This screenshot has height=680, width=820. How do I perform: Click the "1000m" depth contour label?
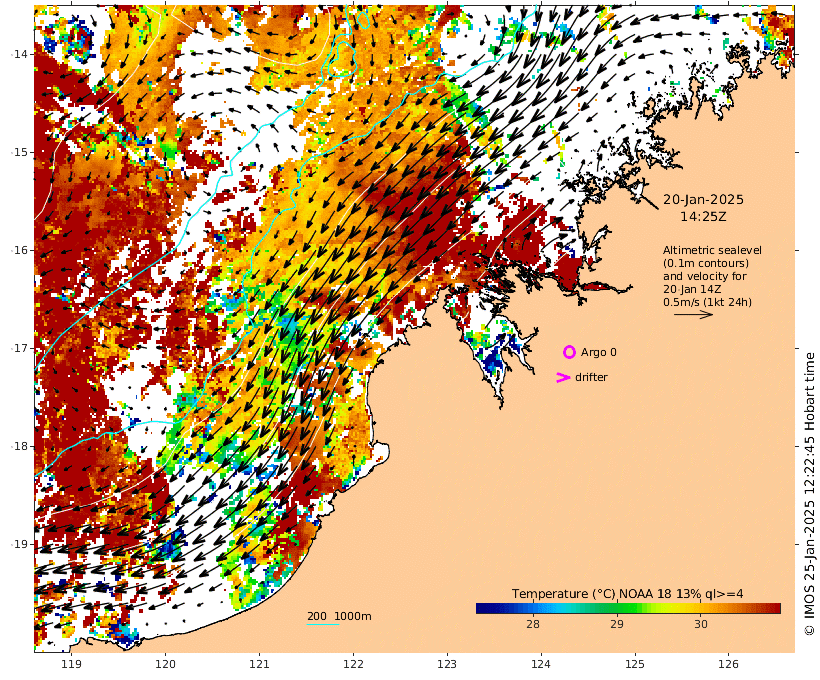(x=353, y=616)
